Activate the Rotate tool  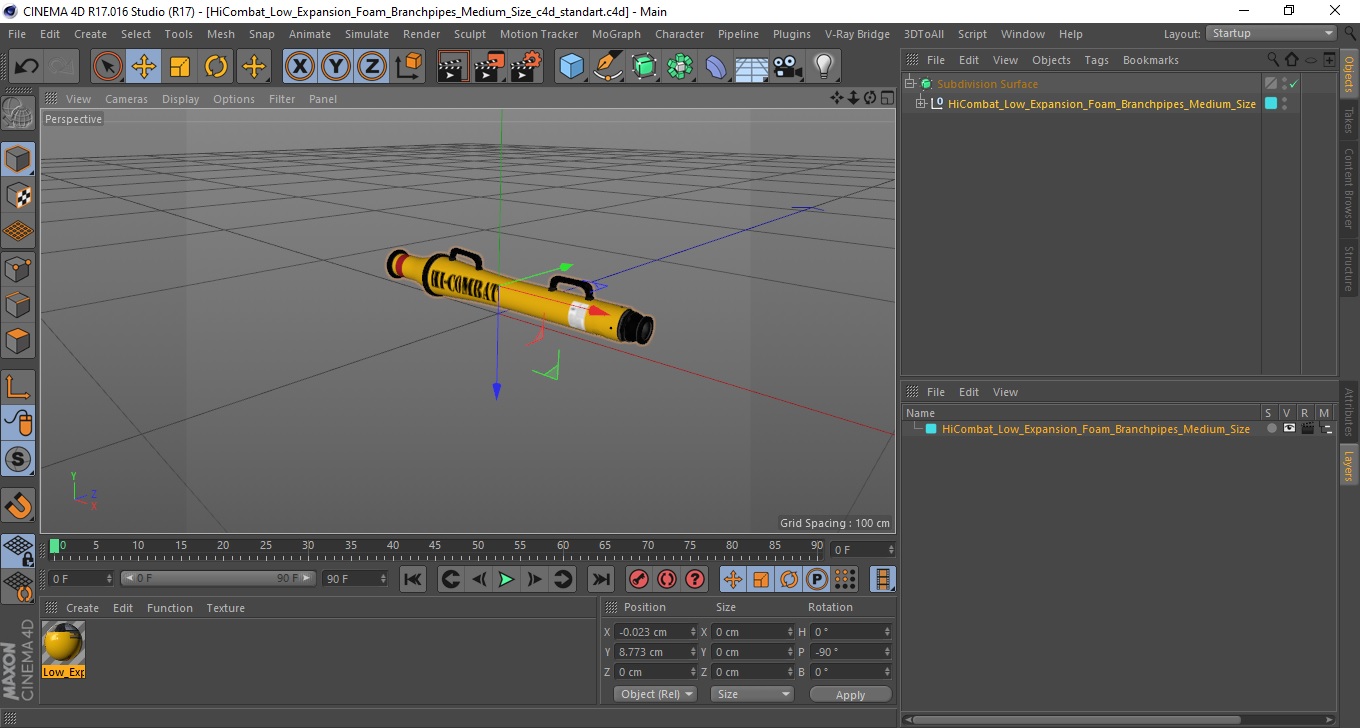tap(216, 67)
